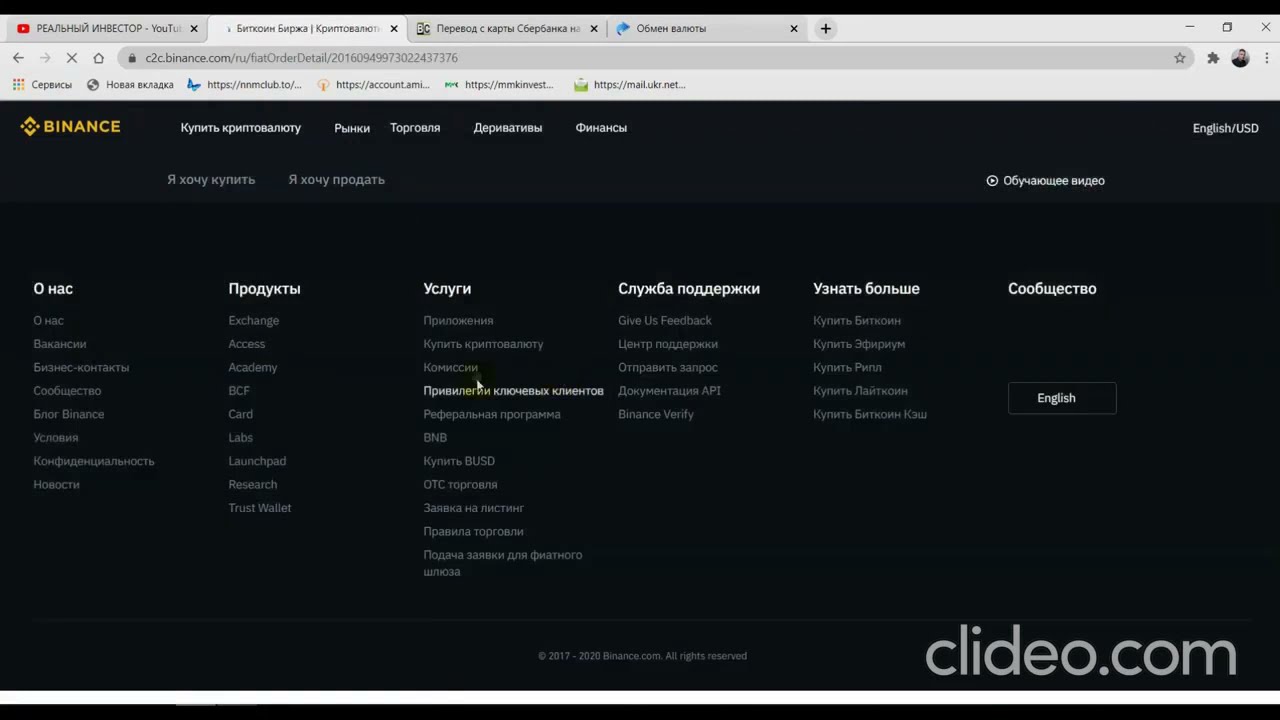Image resolution: width=1280 pixels, height=720 pixels.
Task: Click the English language button in footer
Action: pos(1062,398)
